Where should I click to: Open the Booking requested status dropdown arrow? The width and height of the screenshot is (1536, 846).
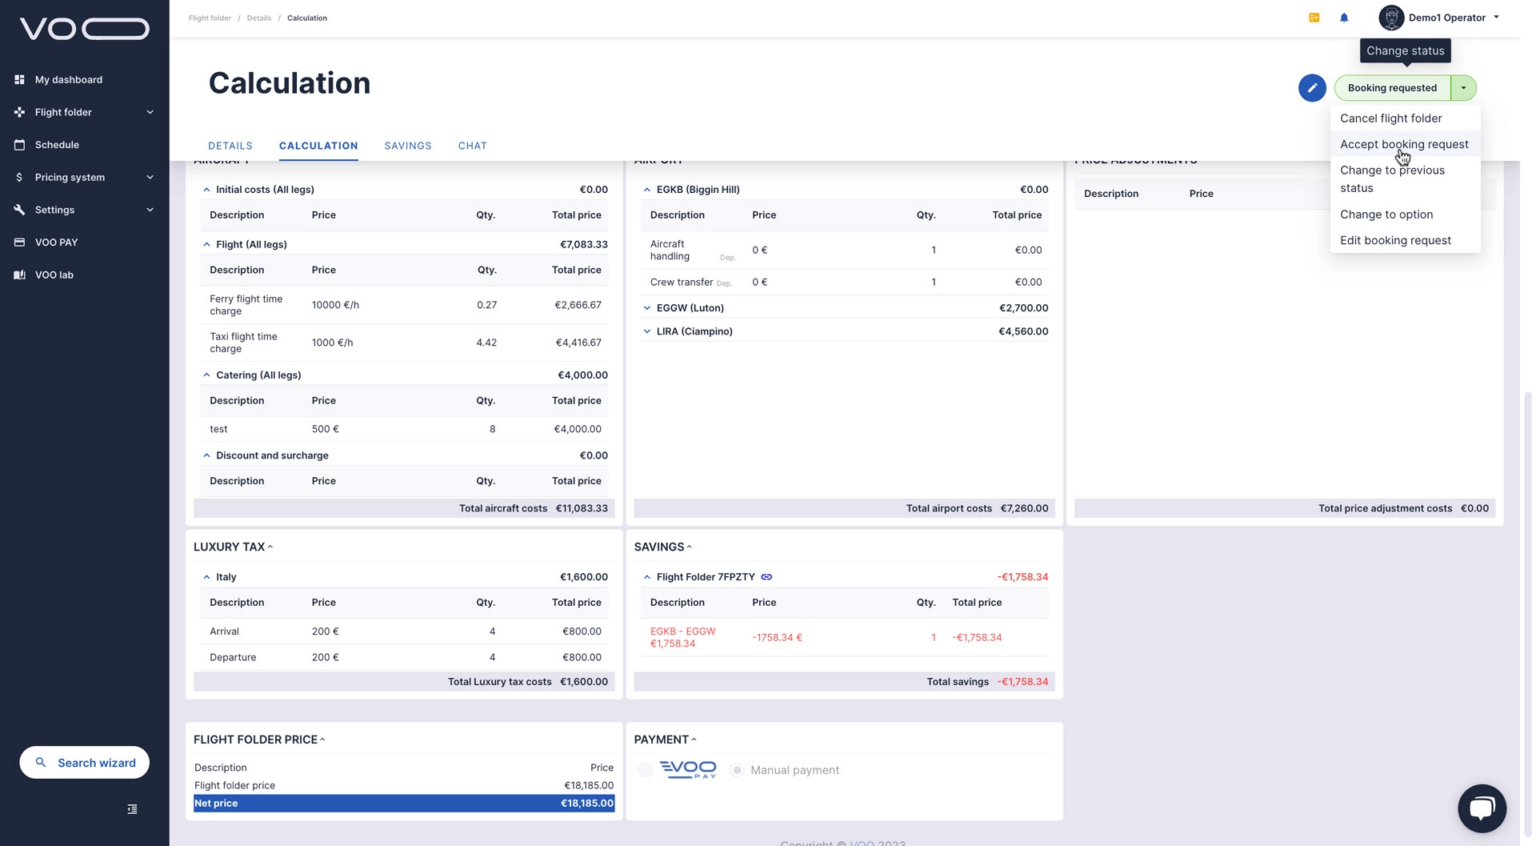point(1462,88)
